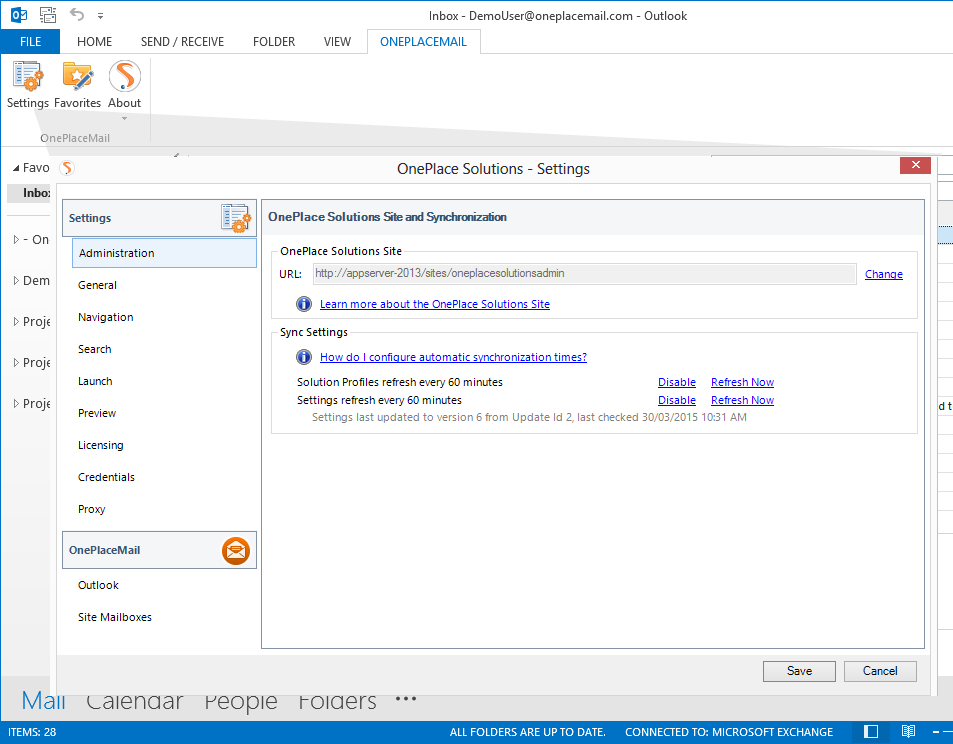Disable Solution Profiles automatic refresh
Viewport: 953px width, 744px height.
coord(676,382)
